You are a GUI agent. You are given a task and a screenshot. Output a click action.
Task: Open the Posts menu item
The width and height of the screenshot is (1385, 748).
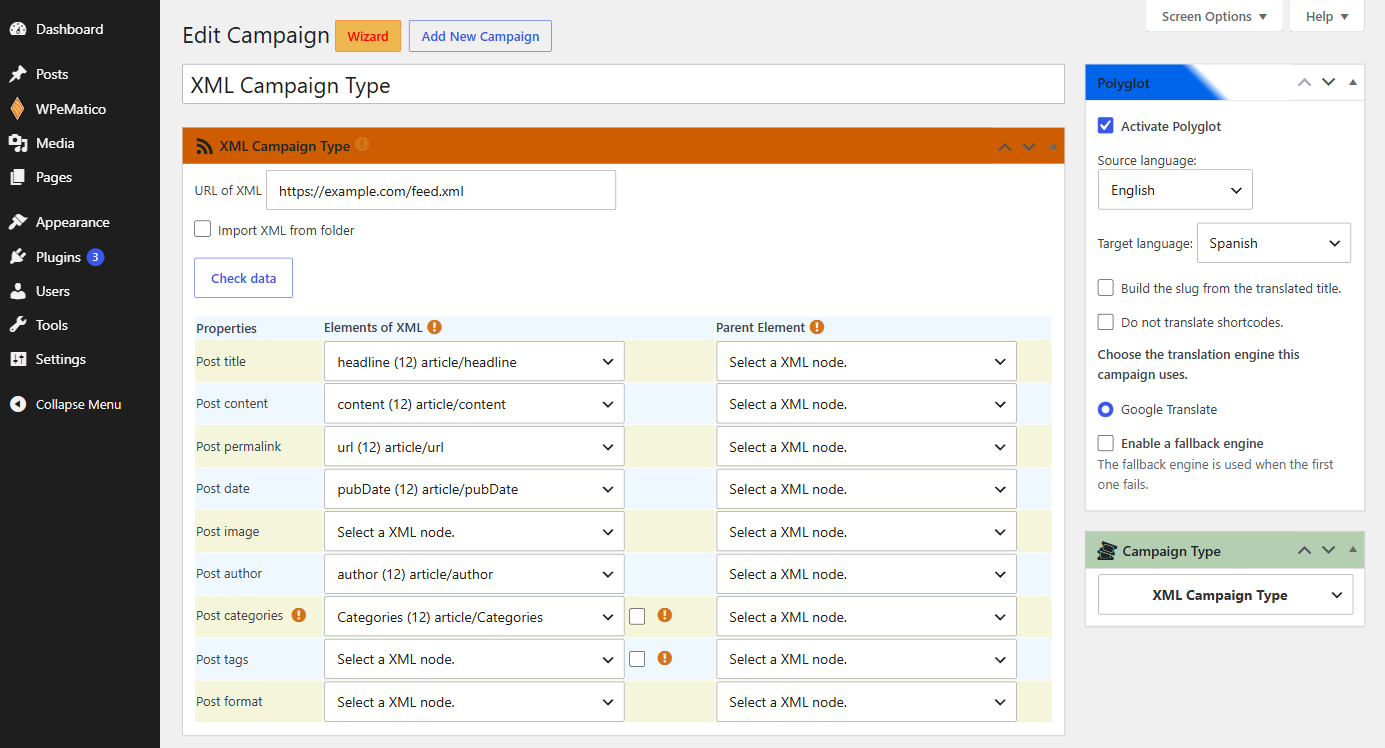pyautogui.click(x=80, y=74)
